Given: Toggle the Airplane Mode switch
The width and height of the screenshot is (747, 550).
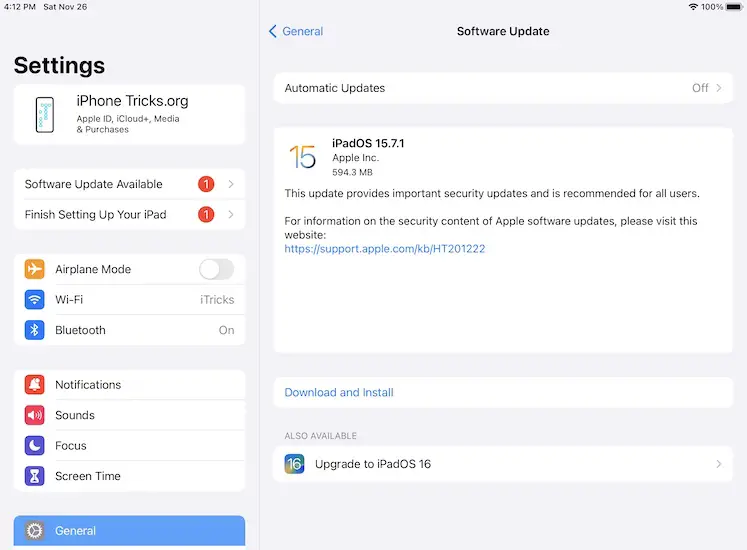Looking at the screenshot, I should [216, 269].
